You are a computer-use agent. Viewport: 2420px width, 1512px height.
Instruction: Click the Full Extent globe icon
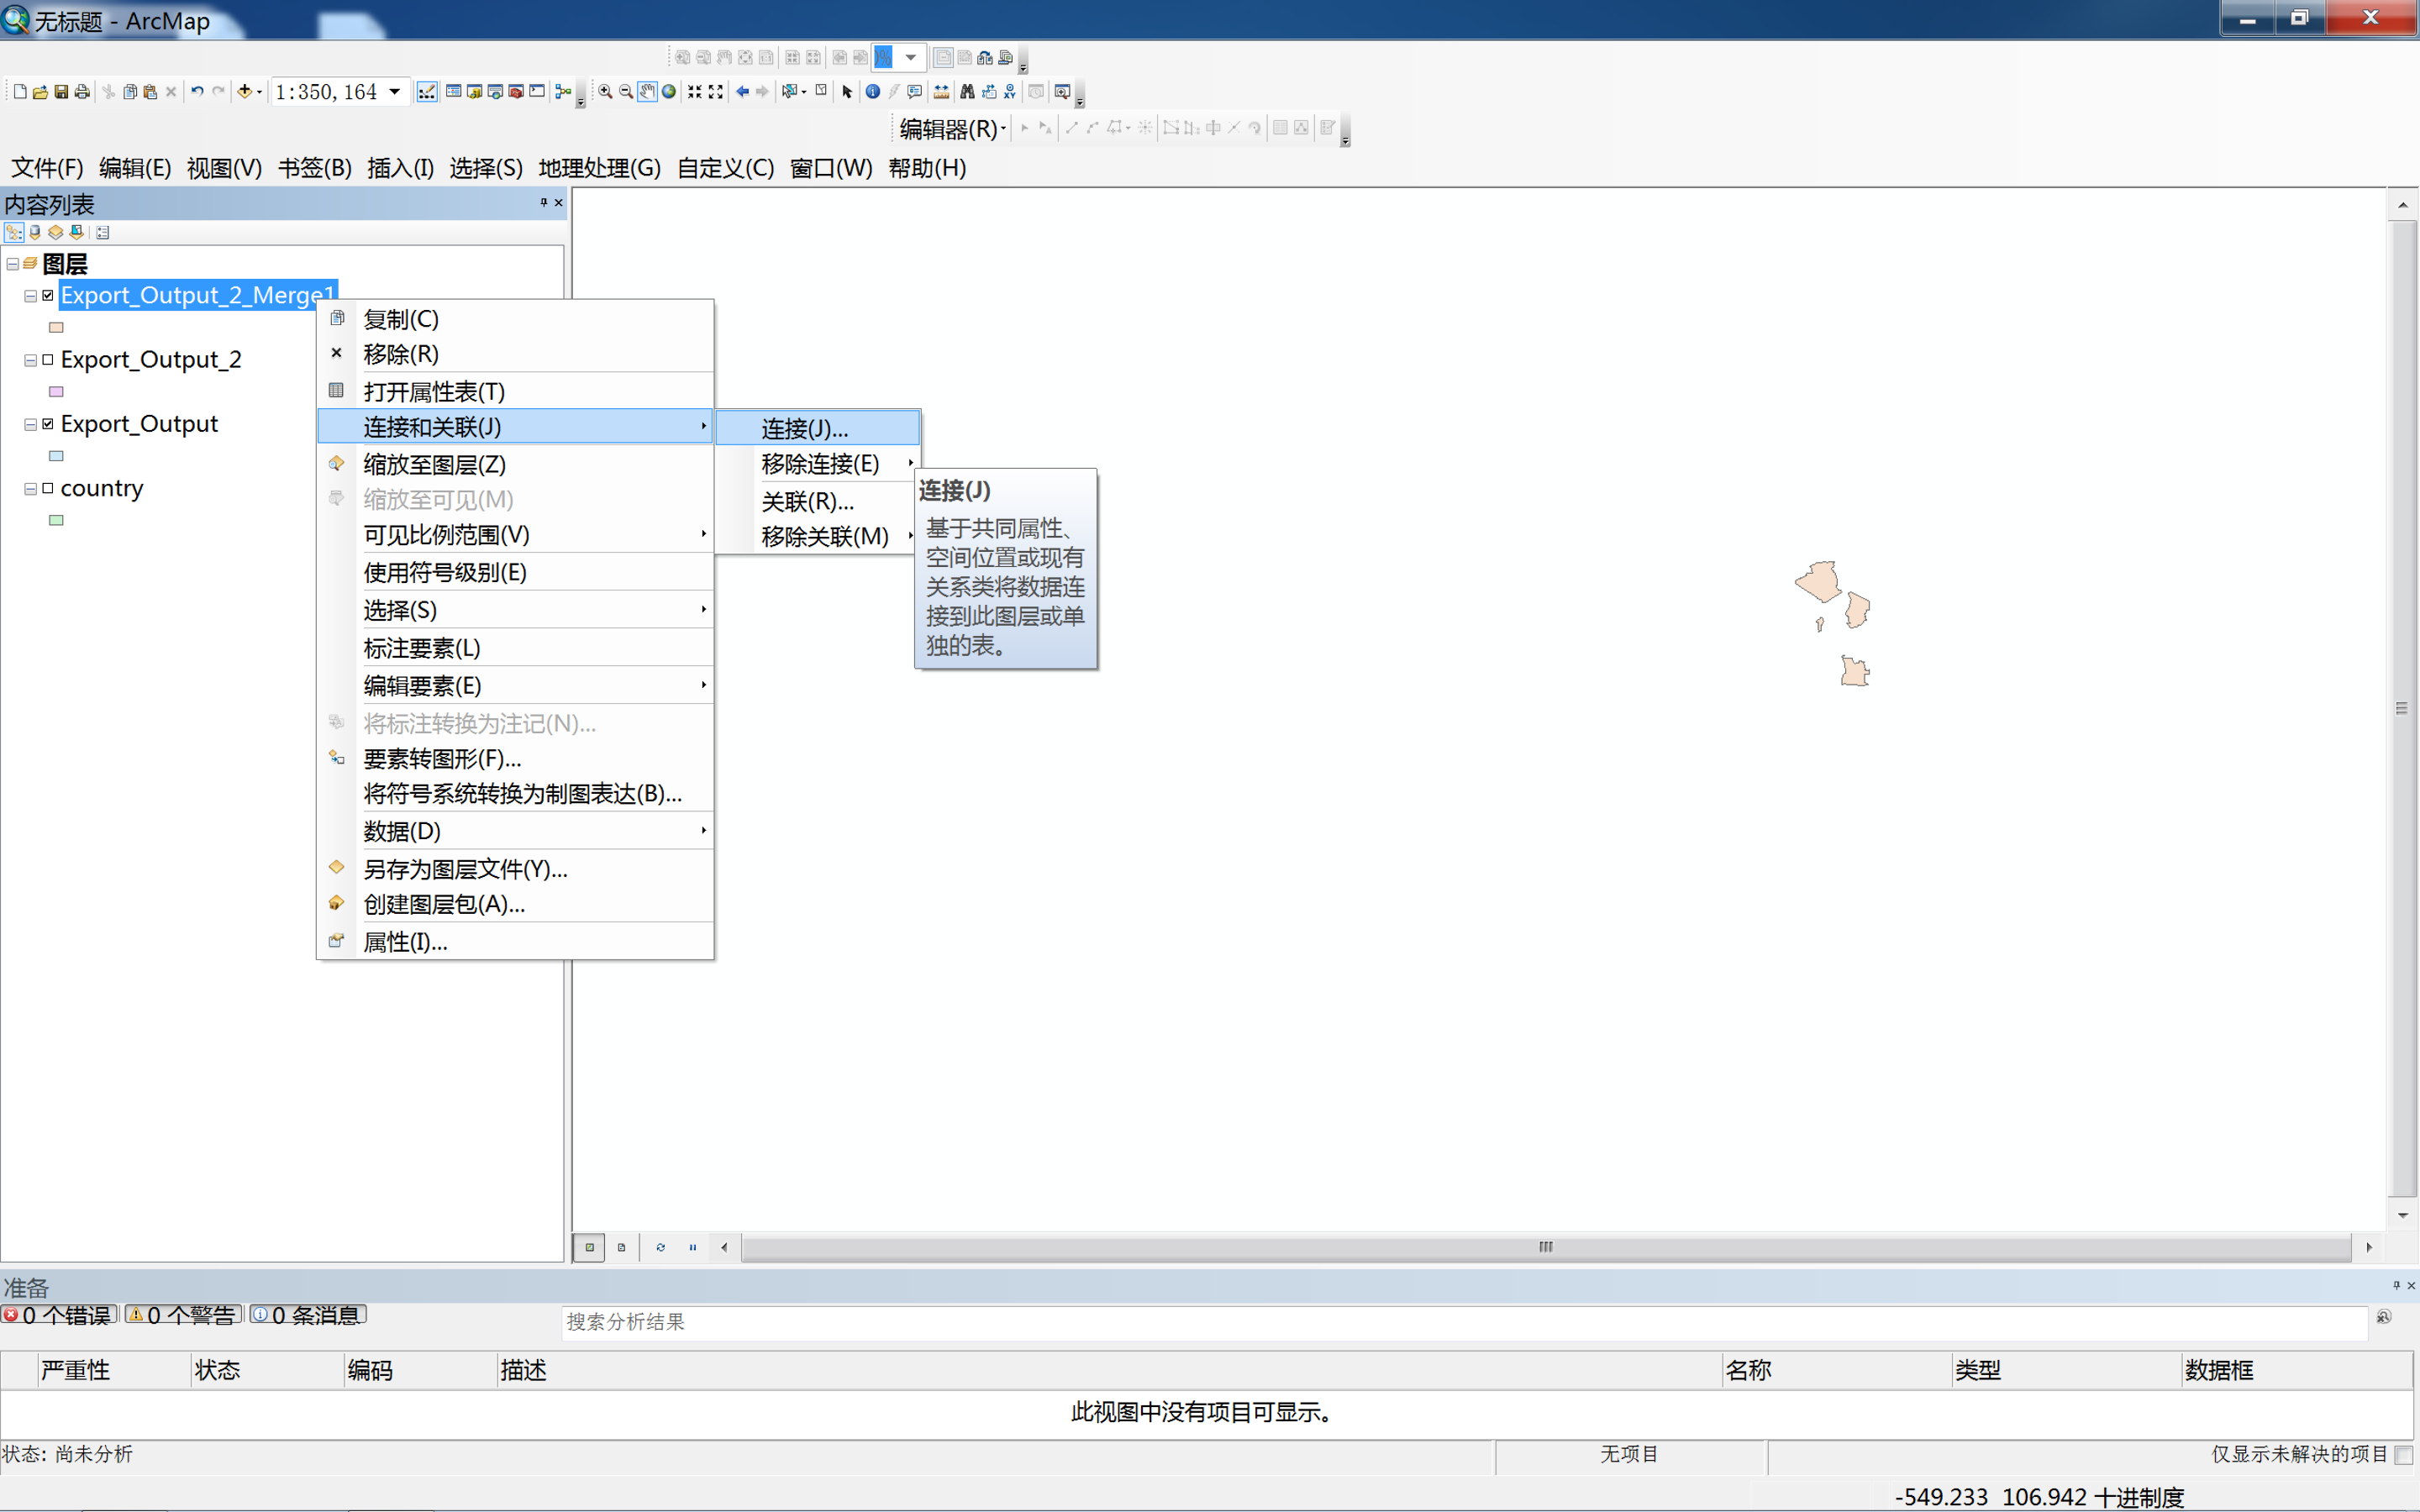(x=669, y=92)
